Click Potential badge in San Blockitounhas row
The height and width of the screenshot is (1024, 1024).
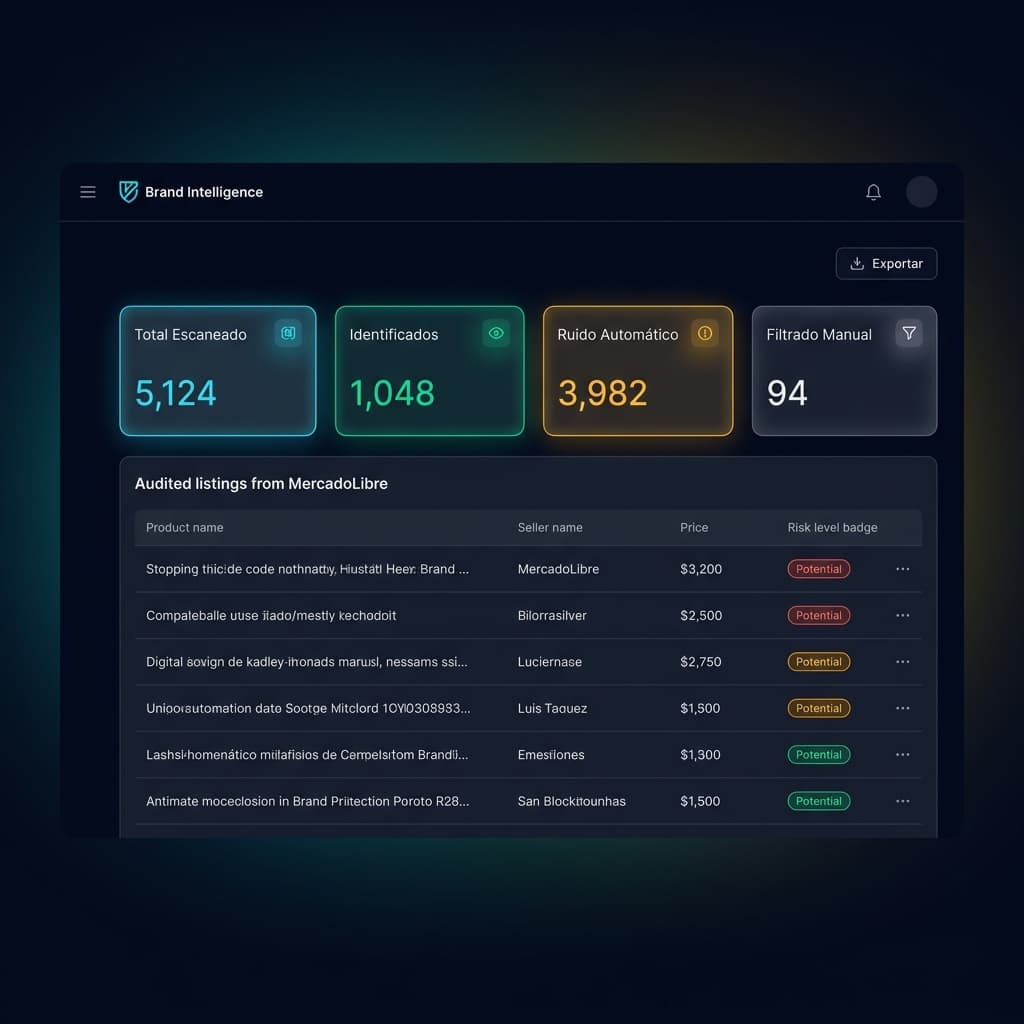[x=818, y=801]
